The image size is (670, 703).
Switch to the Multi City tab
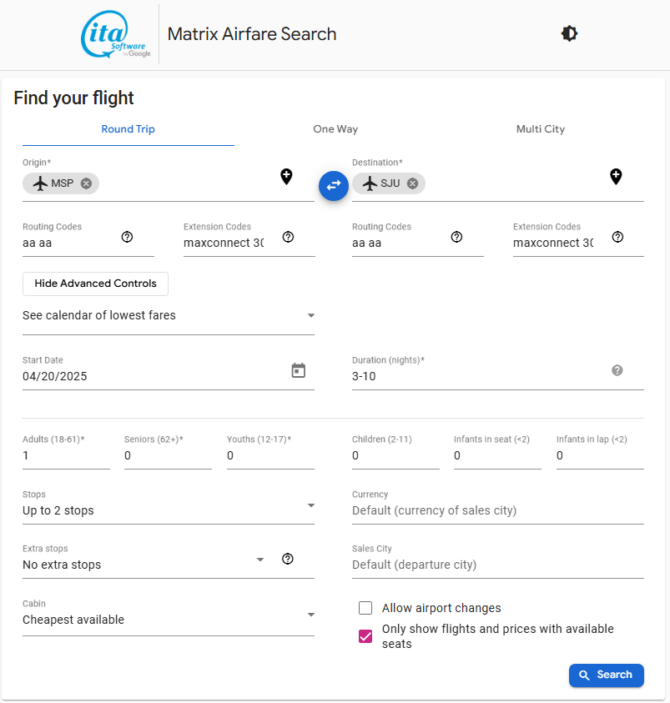pyautogui.click(x=540, y=129)
